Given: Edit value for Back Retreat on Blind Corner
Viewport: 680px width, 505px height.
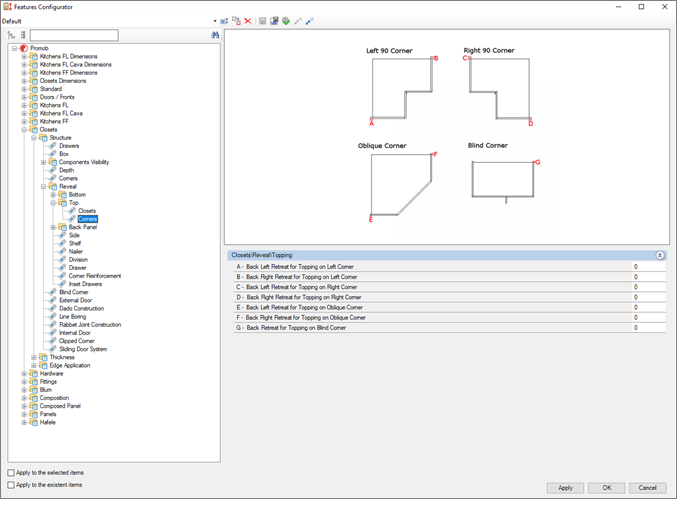Looking at the screenshot, I should click(649, 328).
